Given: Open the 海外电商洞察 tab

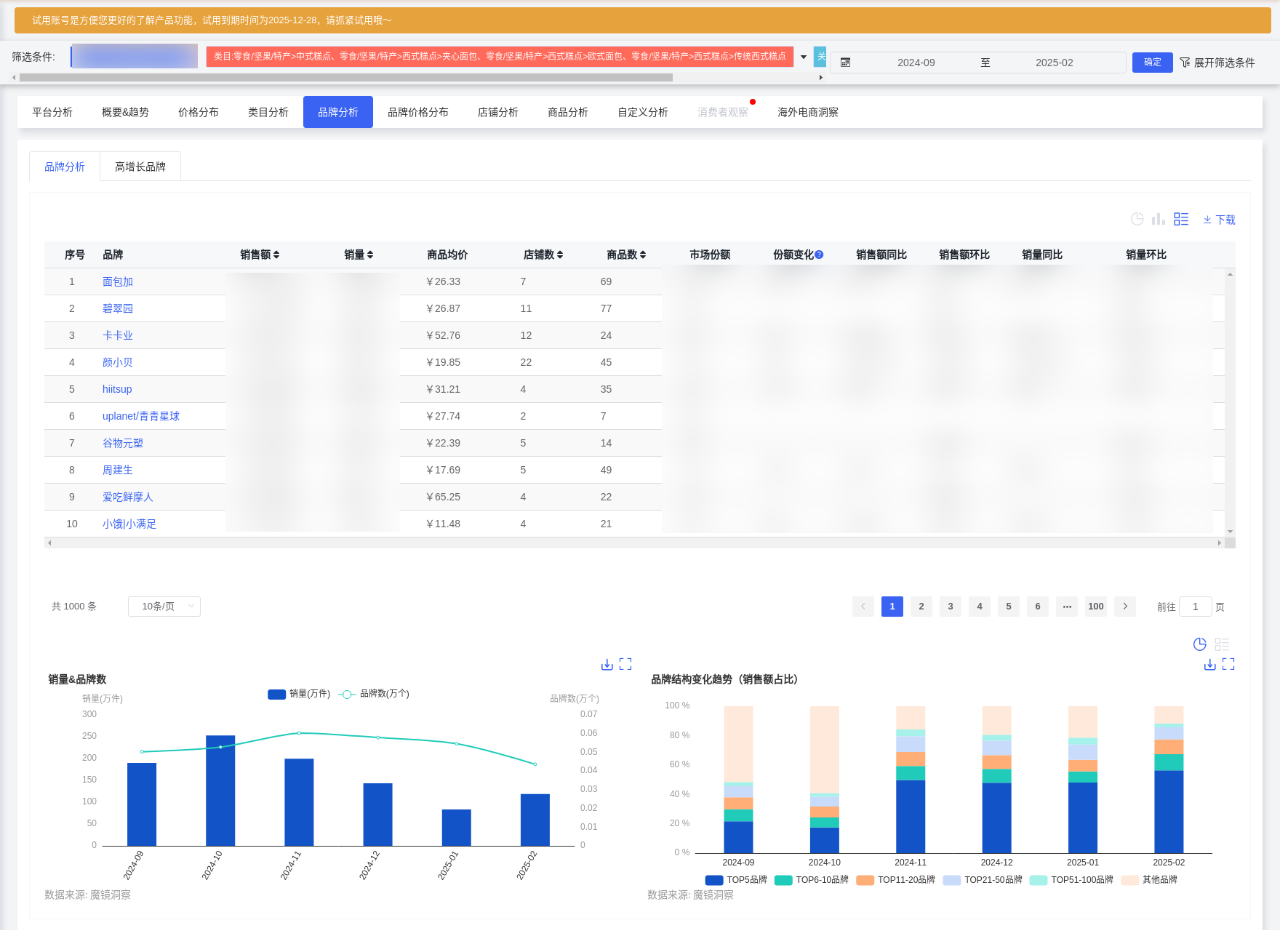Looking at the screenshot, I should 808,112.
